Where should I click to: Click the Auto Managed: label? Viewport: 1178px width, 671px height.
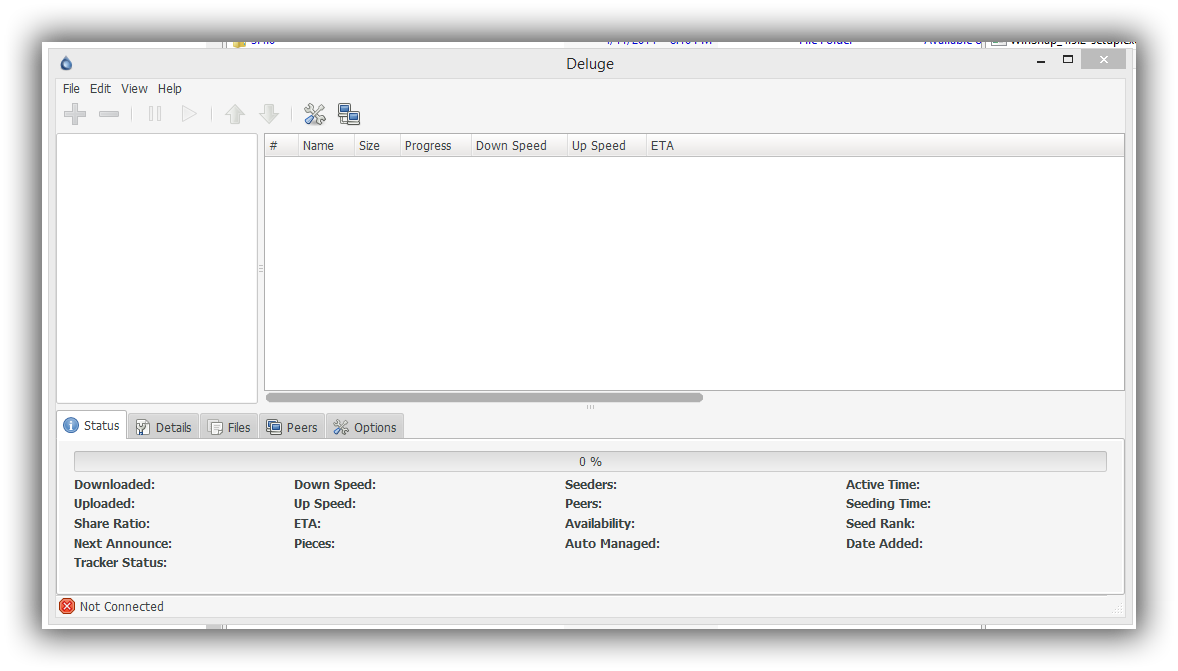click(612, 543)
